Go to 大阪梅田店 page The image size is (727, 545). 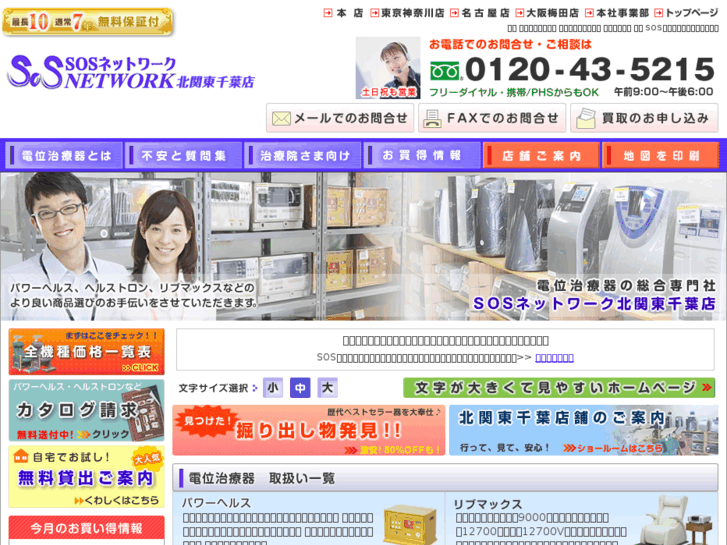(547, 13)
